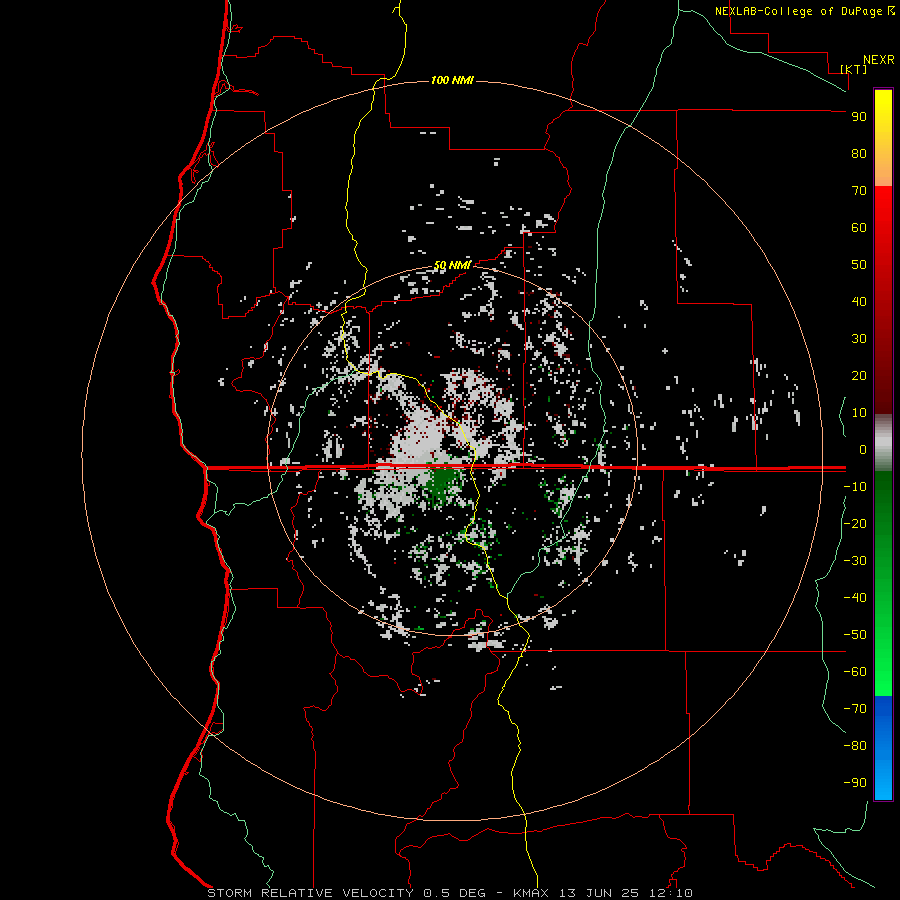Viewport: 900px width, 900px height.
Task: Click the -50 scale value
Action: coord(855,634)
